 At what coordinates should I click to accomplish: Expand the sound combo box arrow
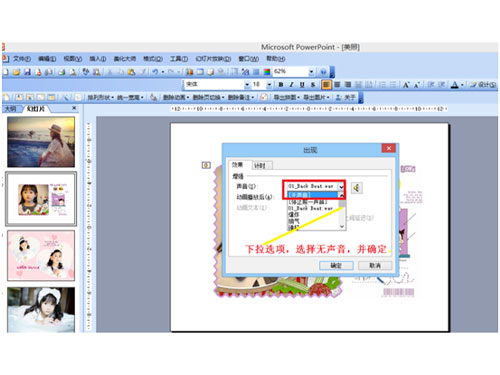point(341,186)
